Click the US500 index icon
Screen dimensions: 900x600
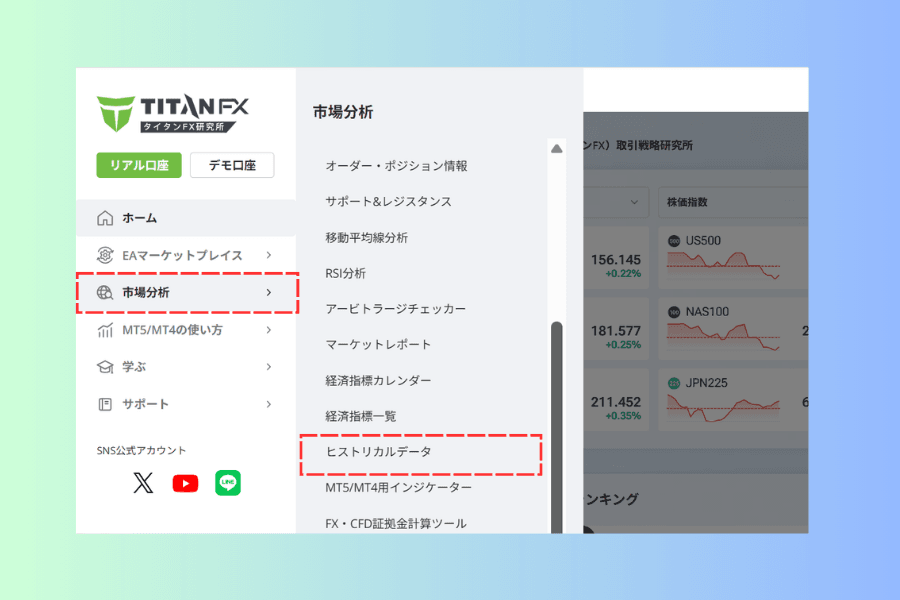674,241
